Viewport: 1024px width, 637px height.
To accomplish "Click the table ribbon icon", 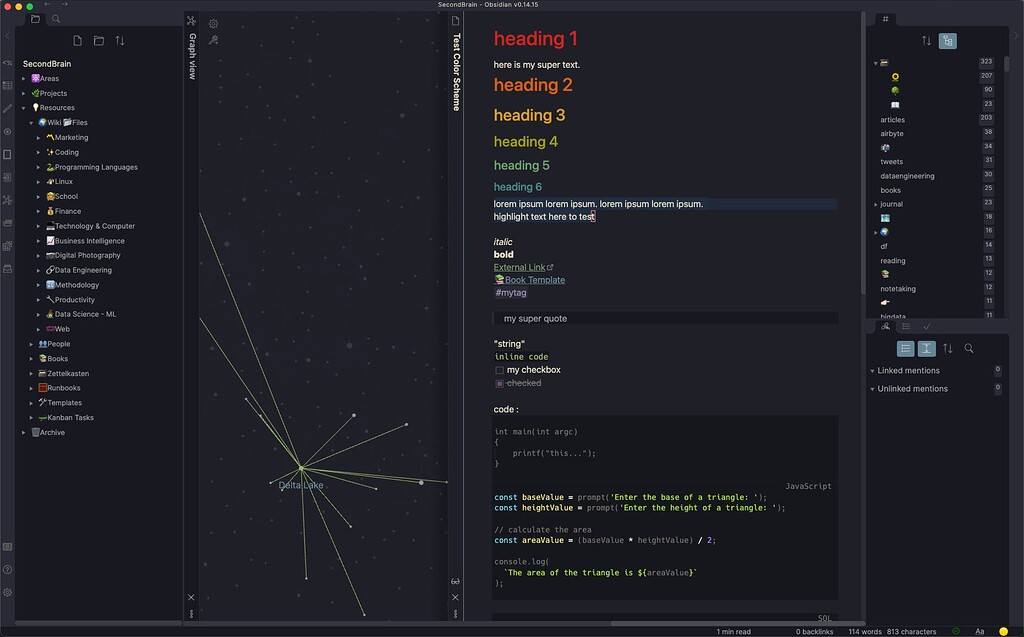I will coord(7,86).
